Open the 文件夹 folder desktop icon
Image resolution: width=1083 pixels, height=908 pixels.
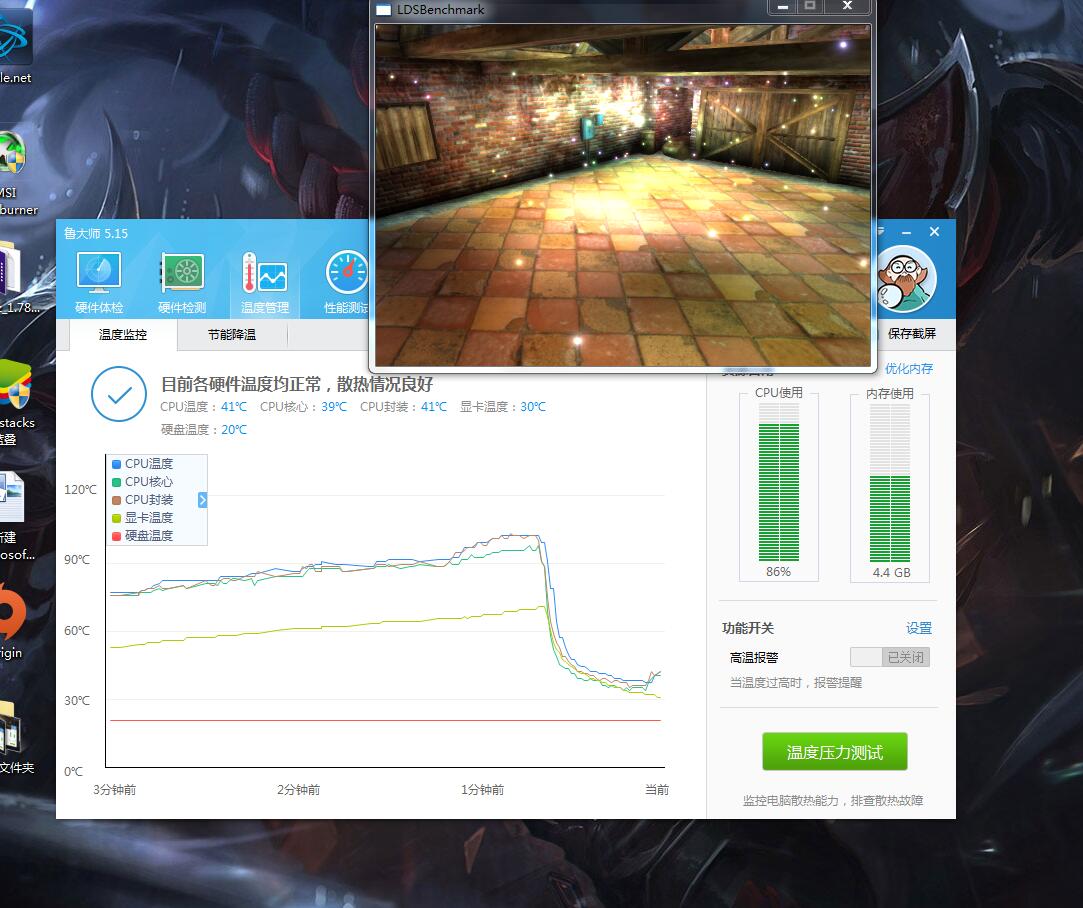tap(17, 736)
